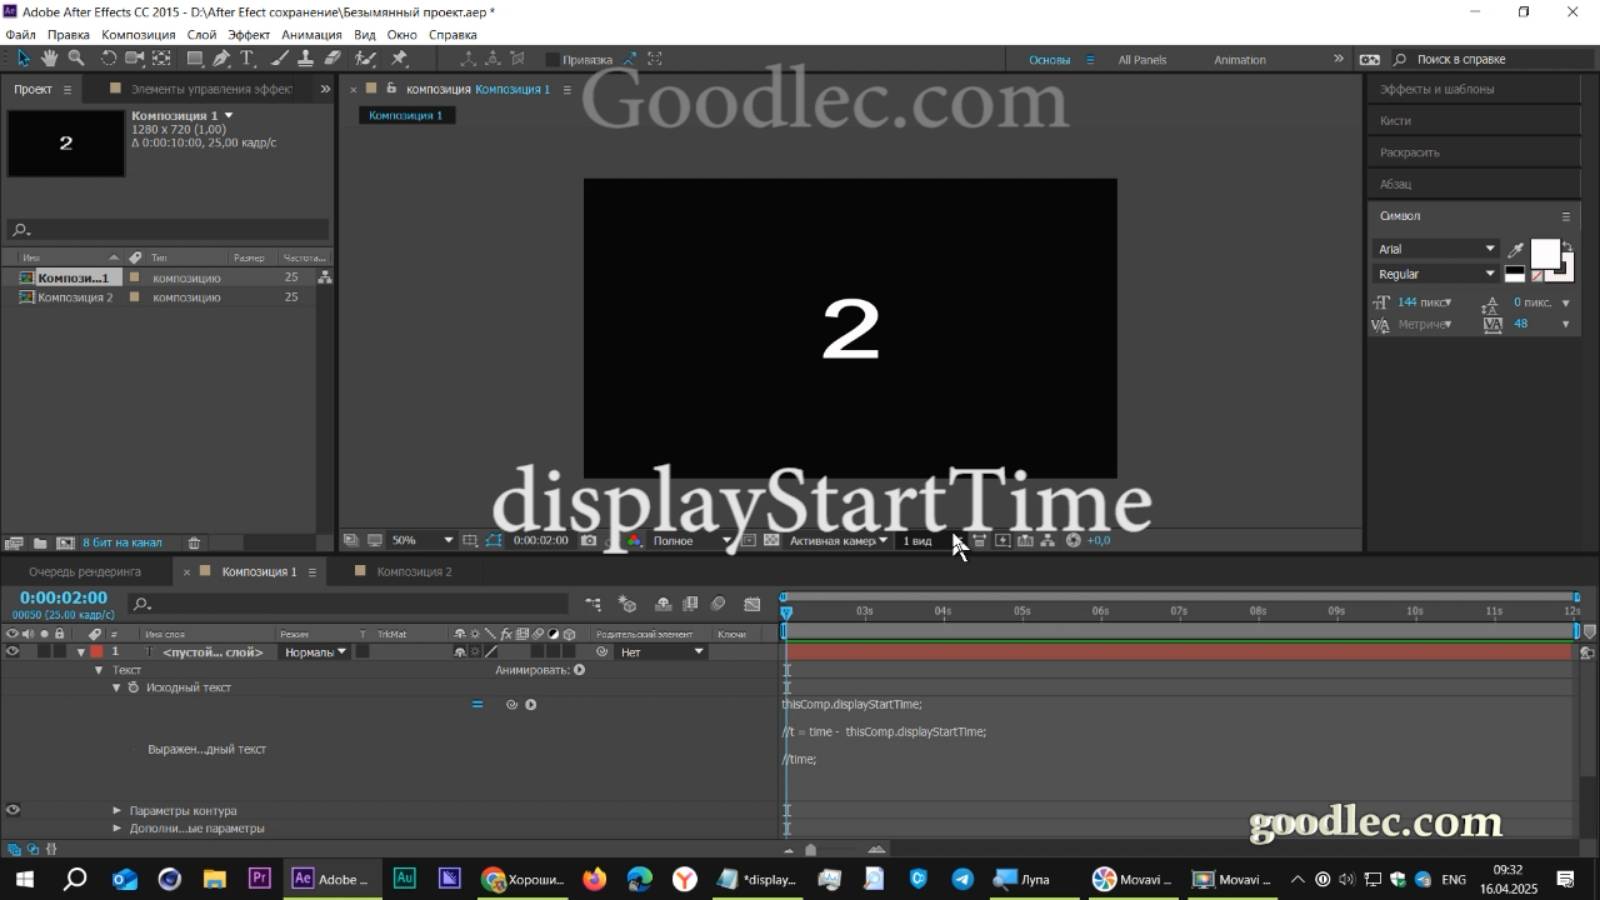Toggle the stopwatch on Исходный текст
The width and height of the screenshot is (1600, 900).
pyautogui.click(x=135, y=687)
